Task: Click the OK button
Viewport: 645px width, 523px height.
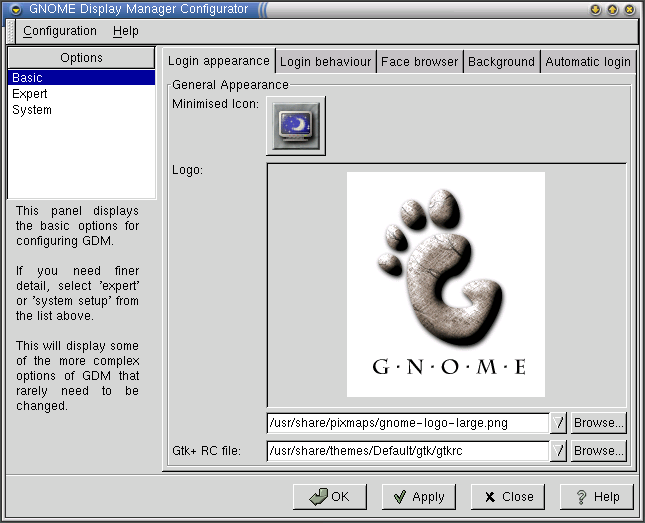Action: pyautogui.click(x=330, y=497)
